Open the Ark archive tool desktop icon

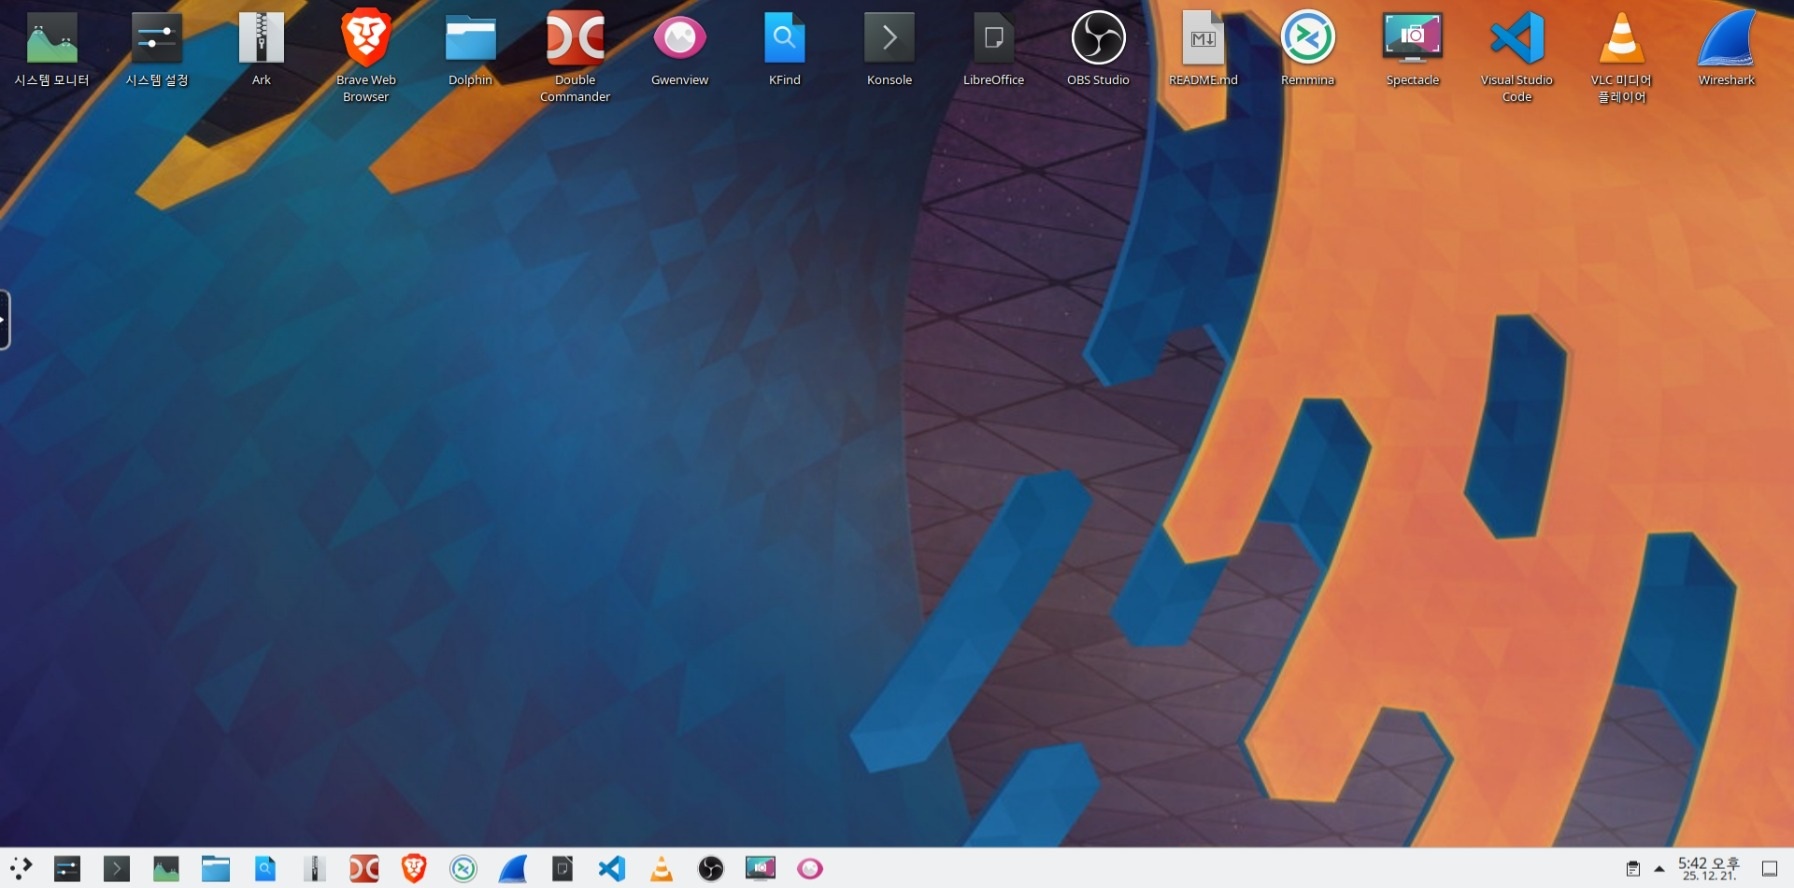tap(261, 40)
